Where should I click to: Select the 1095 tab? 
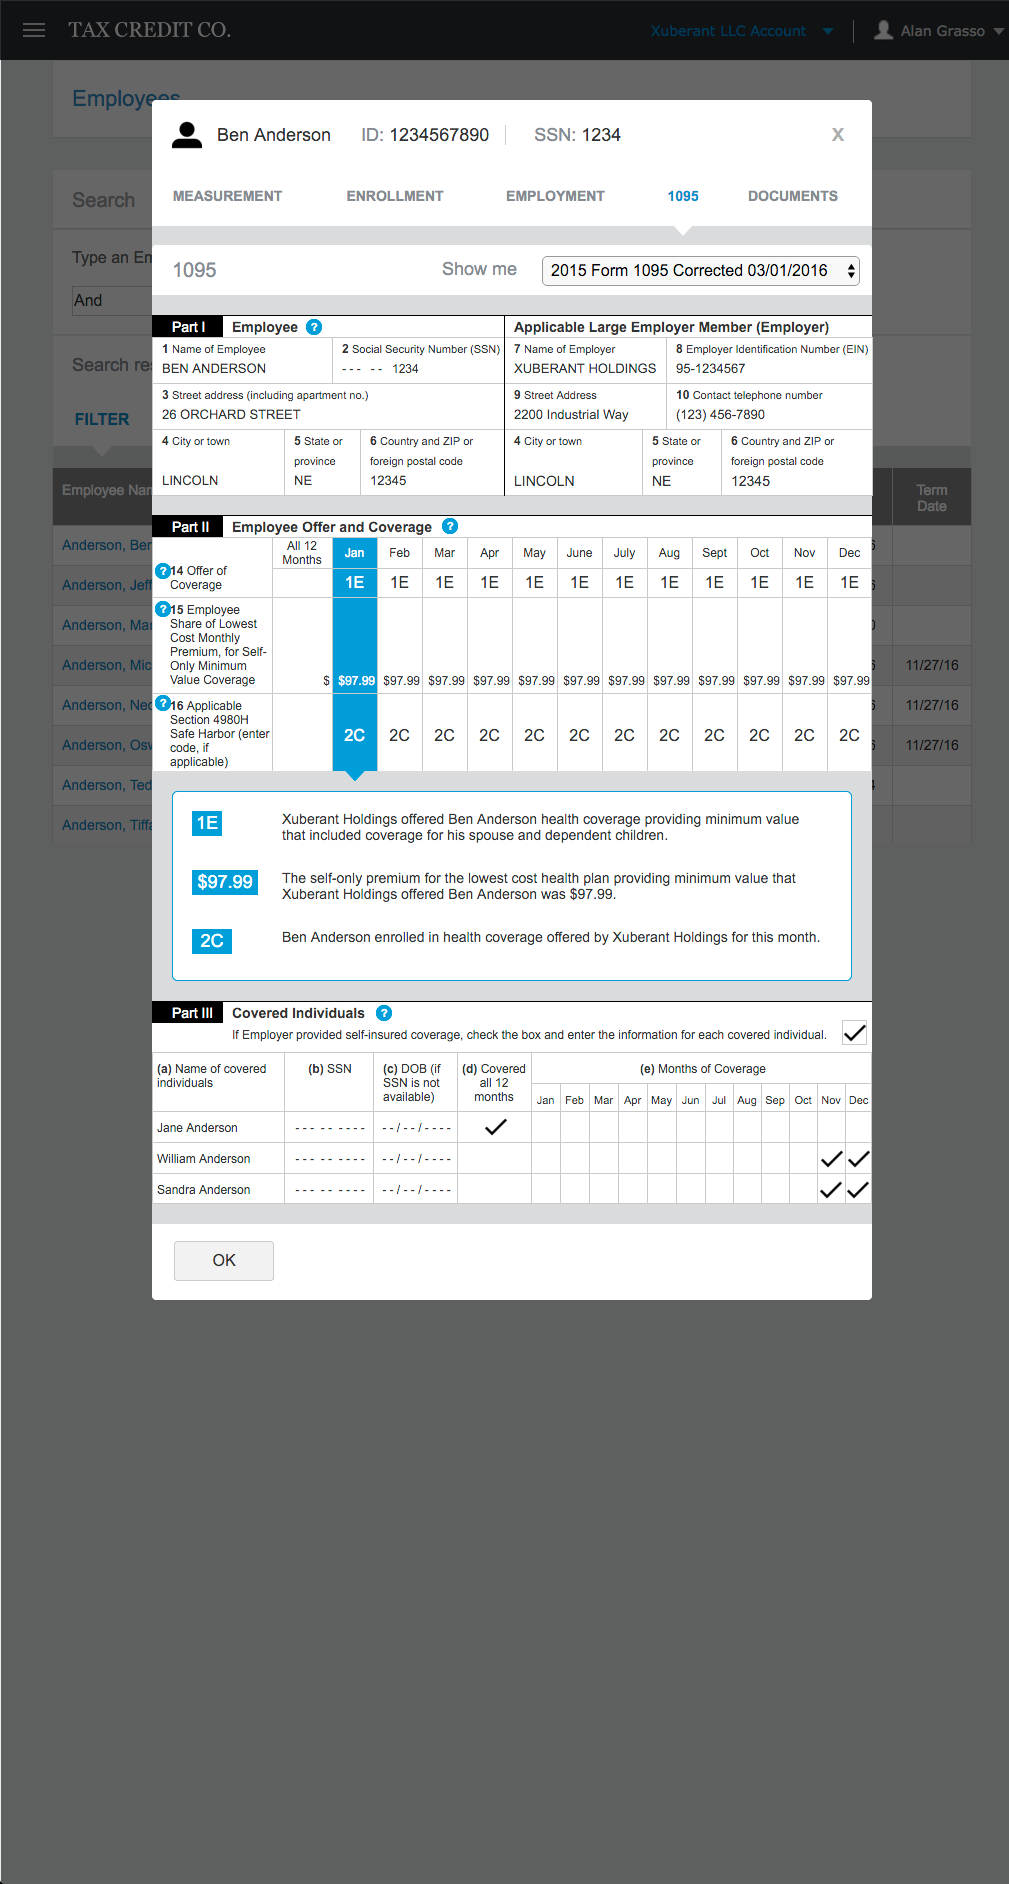click(x=683, y=196)
